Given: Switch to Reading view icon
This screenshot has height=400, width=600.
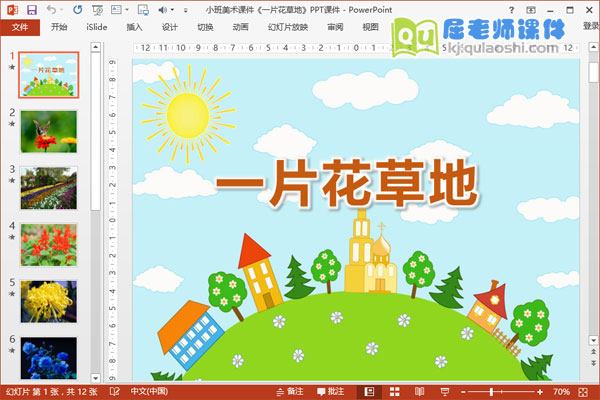Looking at the screenshot, I should (x=419, y=392).
